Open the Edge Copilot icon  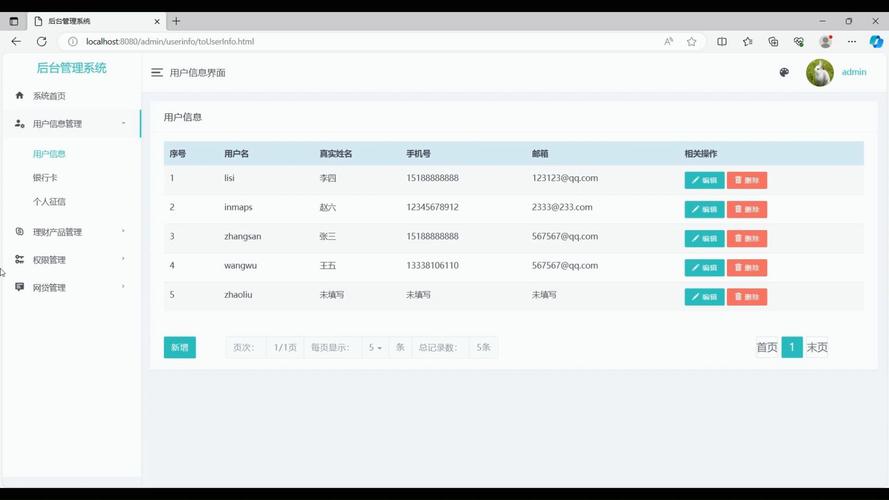coord(876,42)
